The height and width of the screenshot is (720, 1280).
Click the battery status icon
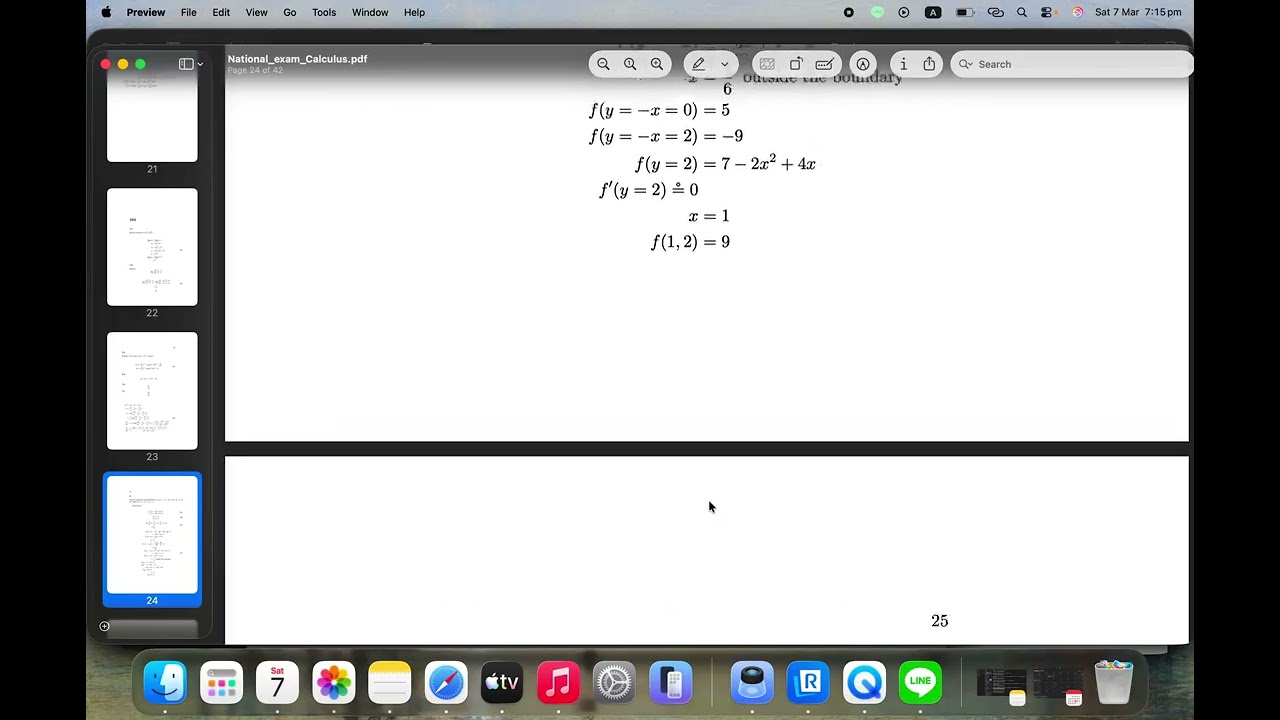[964, 12]
